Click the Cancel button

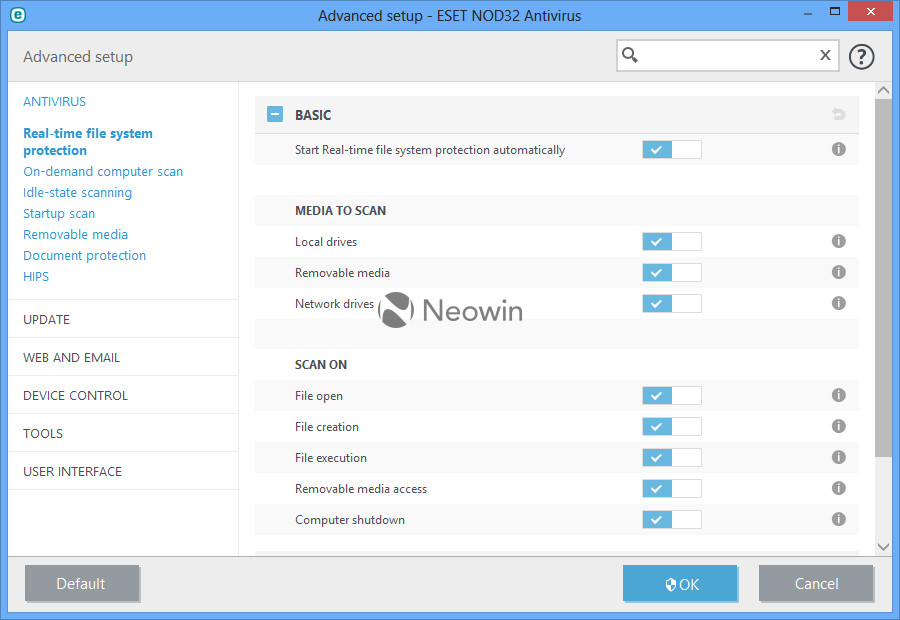pos(816,583)
